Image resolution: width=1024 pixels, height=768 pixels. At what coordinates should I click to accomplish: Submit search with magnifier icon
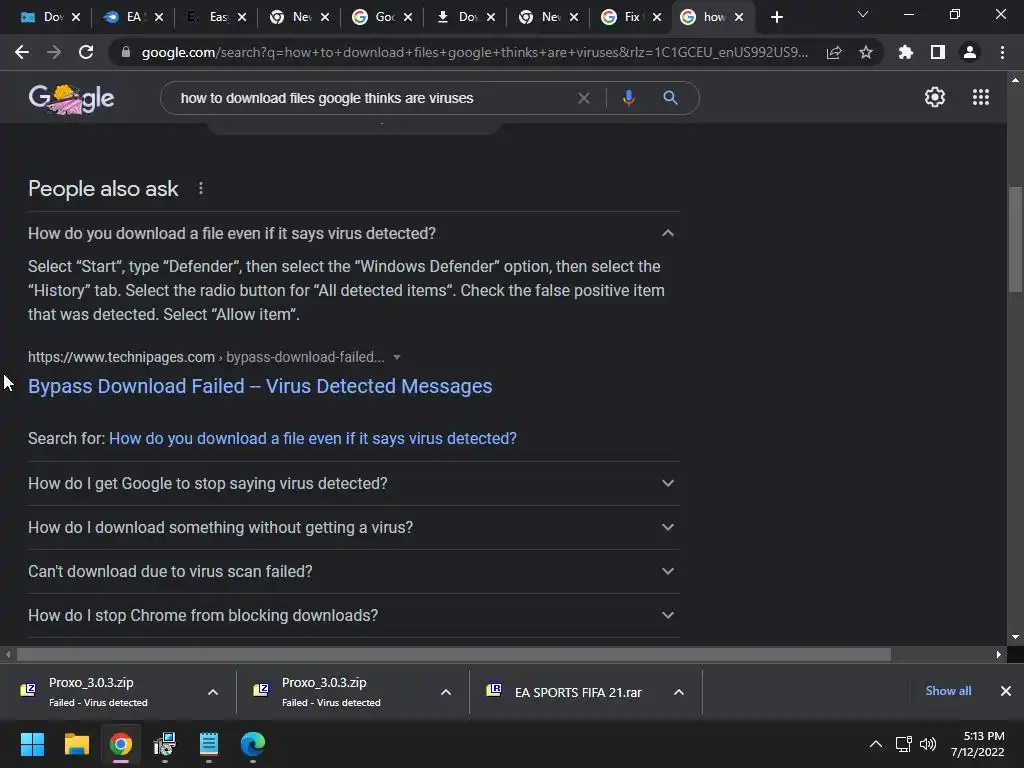click(x=670, y=98)
